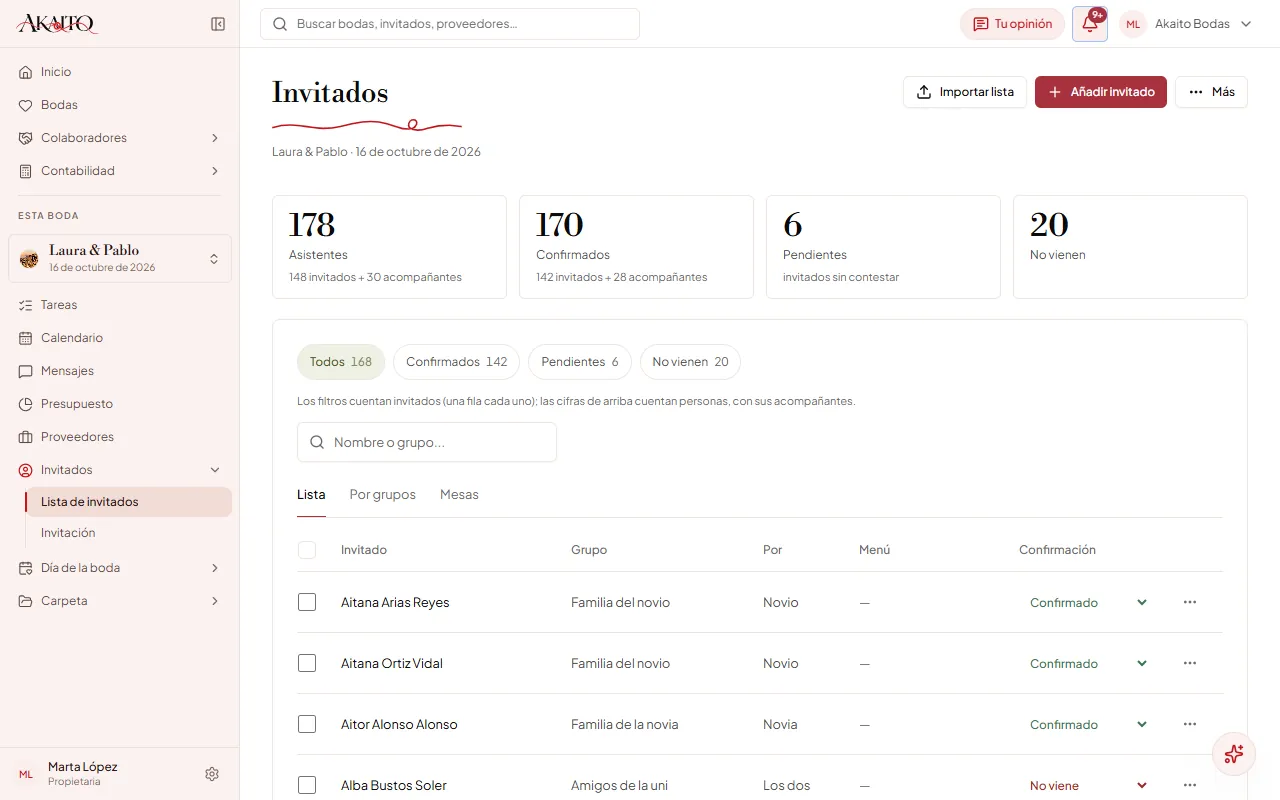Check the box for Alba Bustos Soler

(307, 785)
